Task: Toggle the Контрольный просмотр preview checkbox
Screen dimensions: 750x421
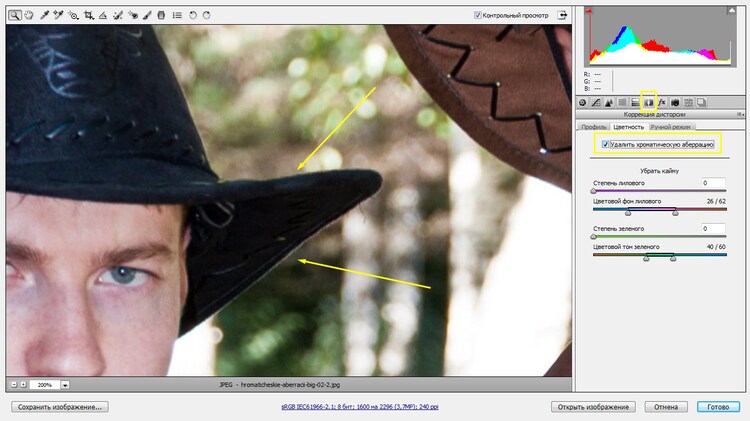Action: [477, 15]
